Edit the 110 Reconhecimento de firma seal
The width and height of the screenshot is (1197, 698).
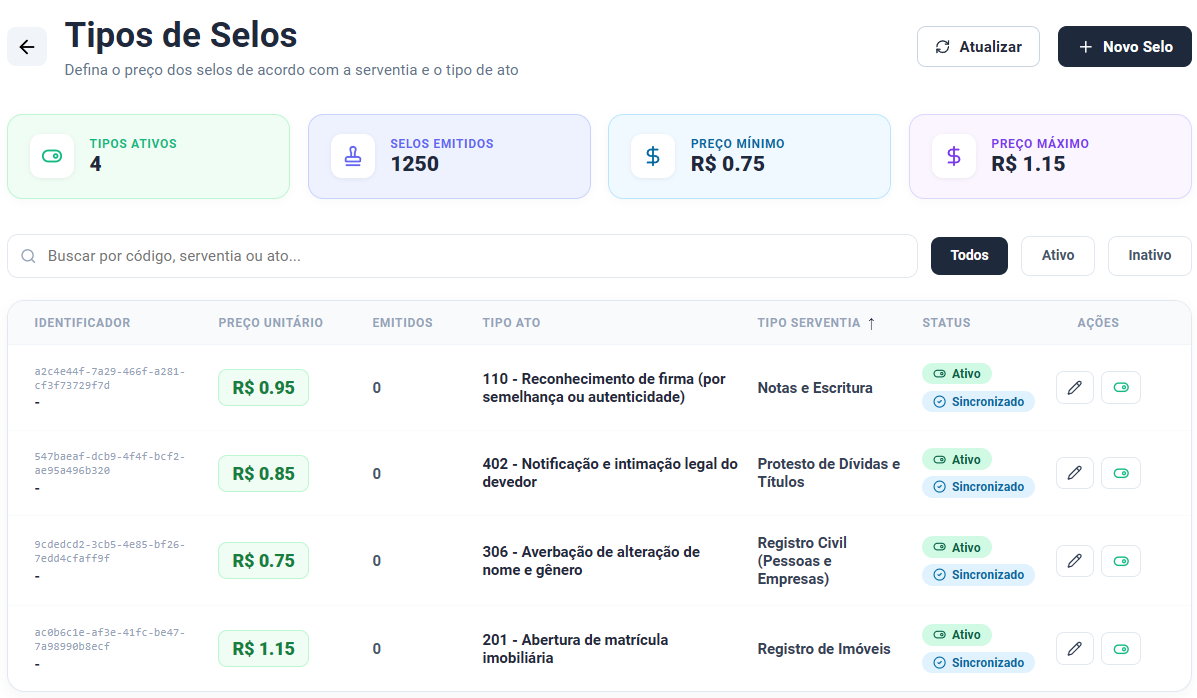click(1074, 388)
